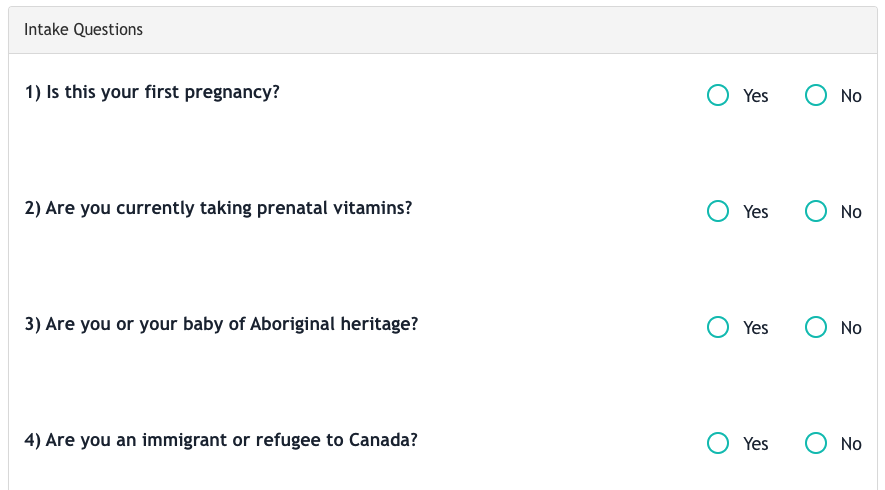
Task: Choose Yes radio for prenatal vitamins question
Action: pos(718,211)
